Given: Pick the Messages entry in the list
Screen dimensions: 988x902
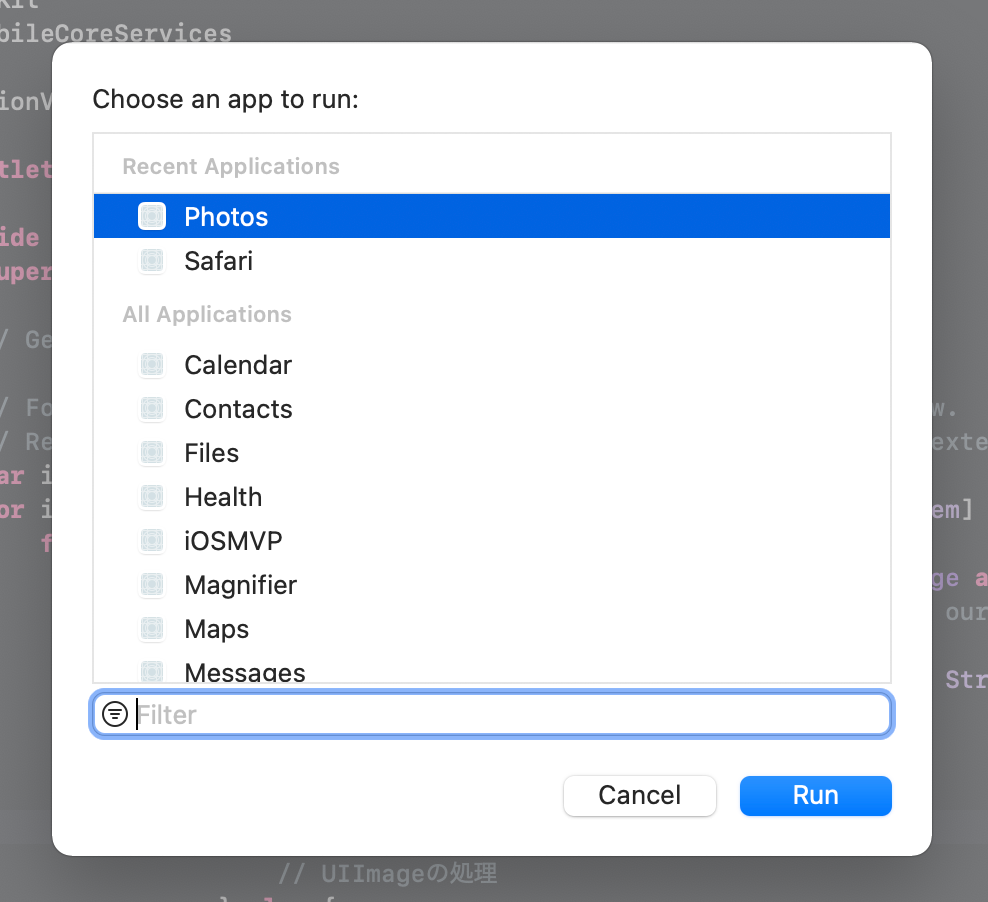Looking at the screenshot, I should (491, 668).
